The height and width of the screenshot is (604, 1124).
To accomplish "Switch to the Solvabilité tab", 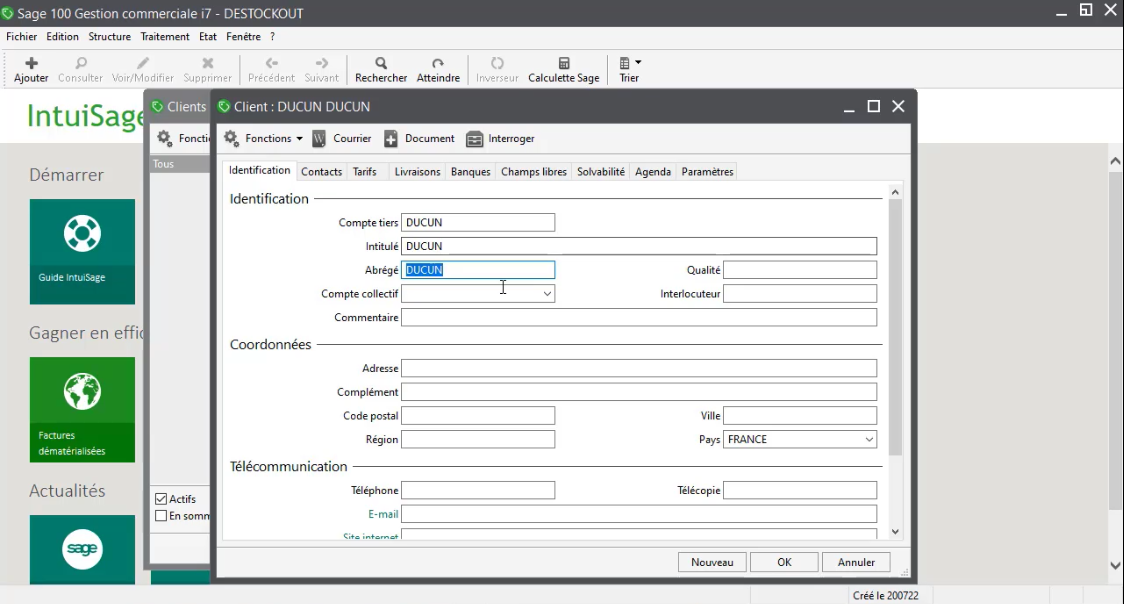I will [601, 172].
